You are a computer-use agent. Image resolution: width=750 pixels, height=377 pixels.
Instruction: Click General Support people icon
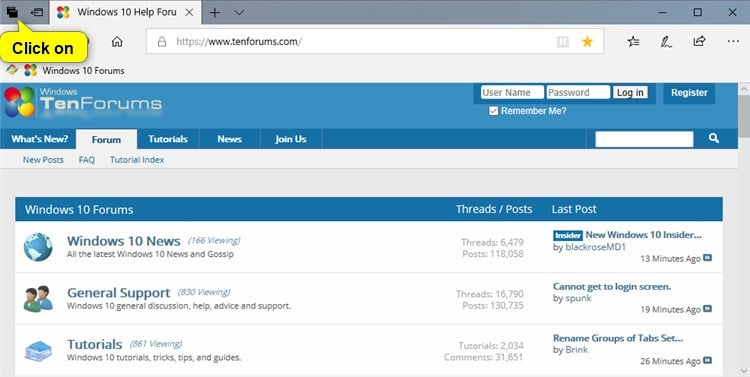click(38, 299)
